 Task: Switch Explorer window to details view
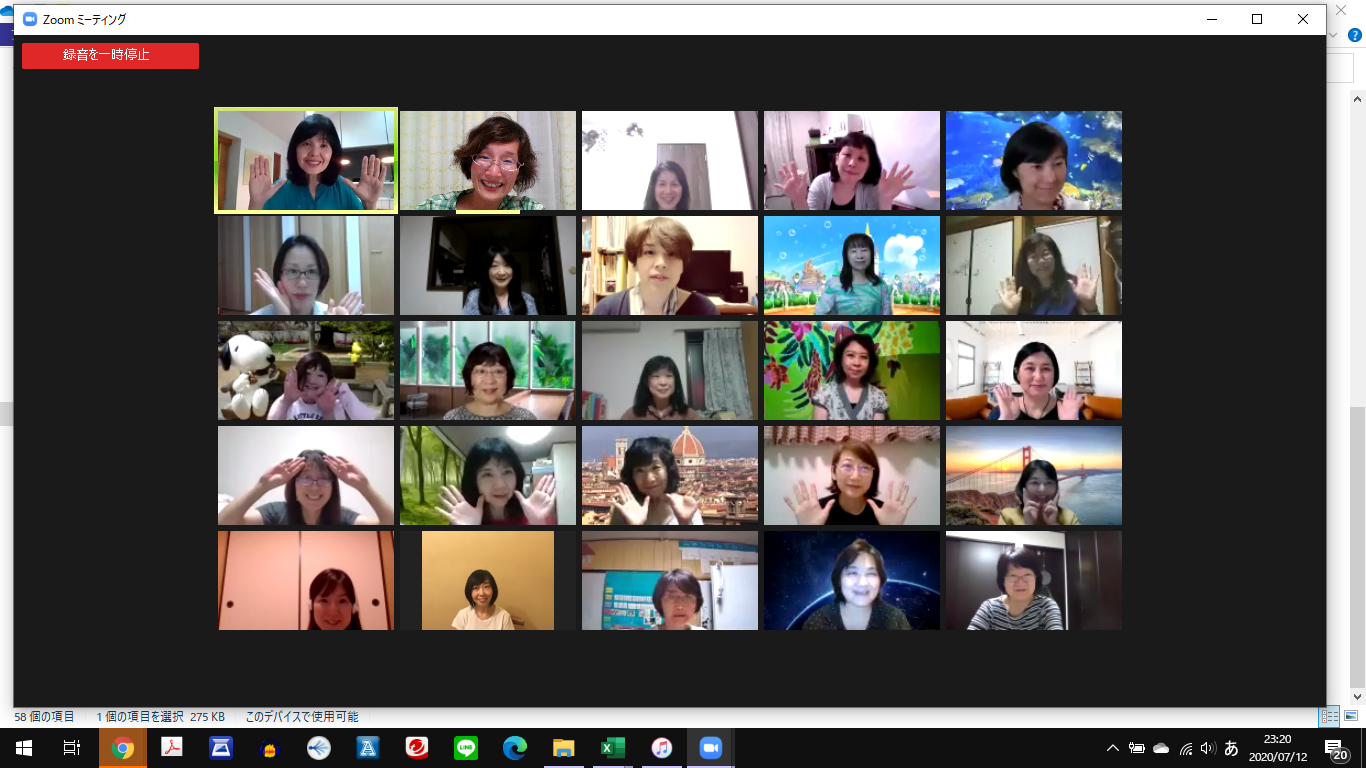[x=1330, y=716]
